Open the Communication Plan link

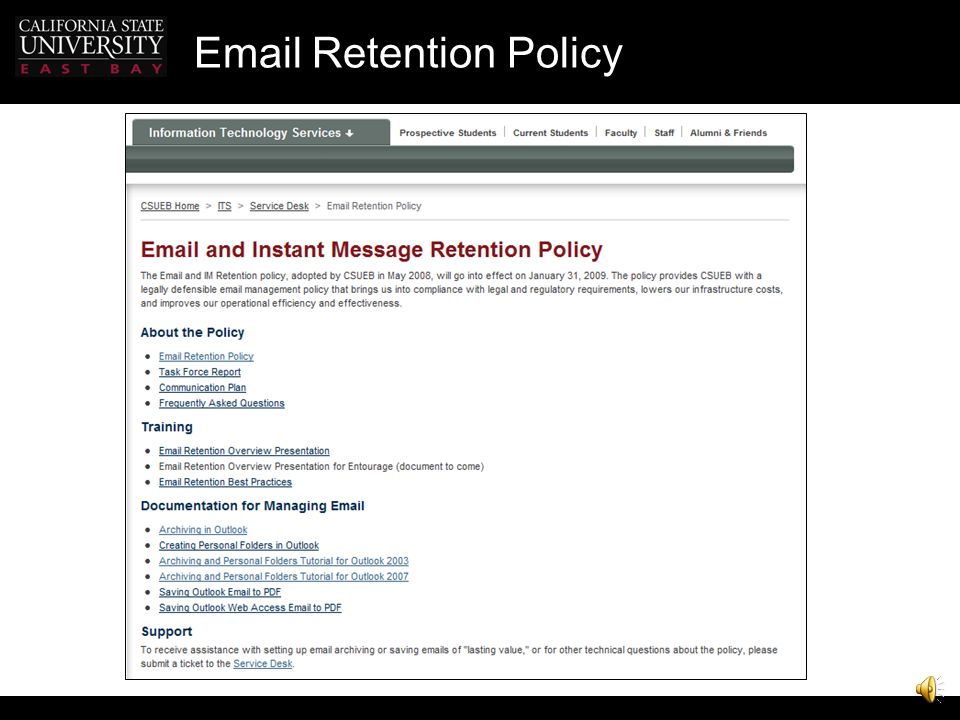[202, 388]
